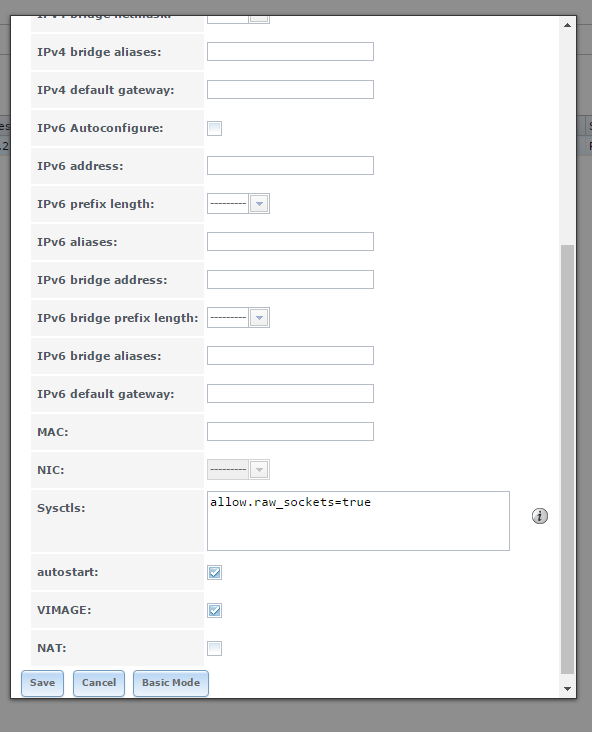The height and width of the screenshot is (732, 592).
Task: Click the scrollbar up arrow
Action: coord(567,25)
